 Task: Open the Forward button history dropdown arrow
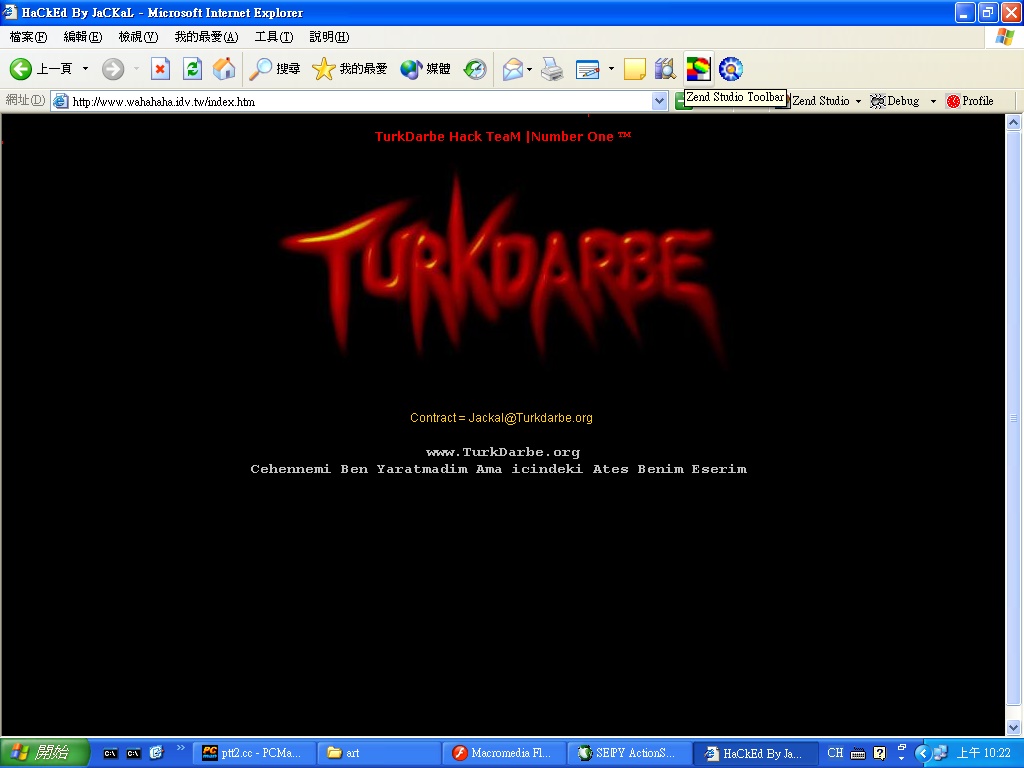(136, 69)
